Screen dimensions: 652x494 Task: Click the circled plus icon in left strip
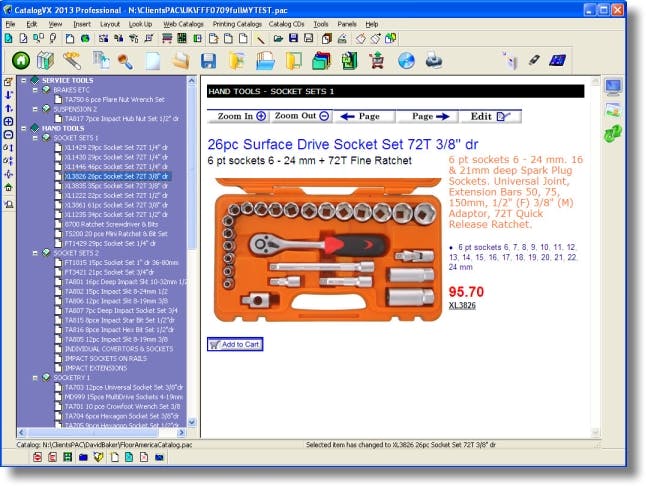click(x=8, y=121)
